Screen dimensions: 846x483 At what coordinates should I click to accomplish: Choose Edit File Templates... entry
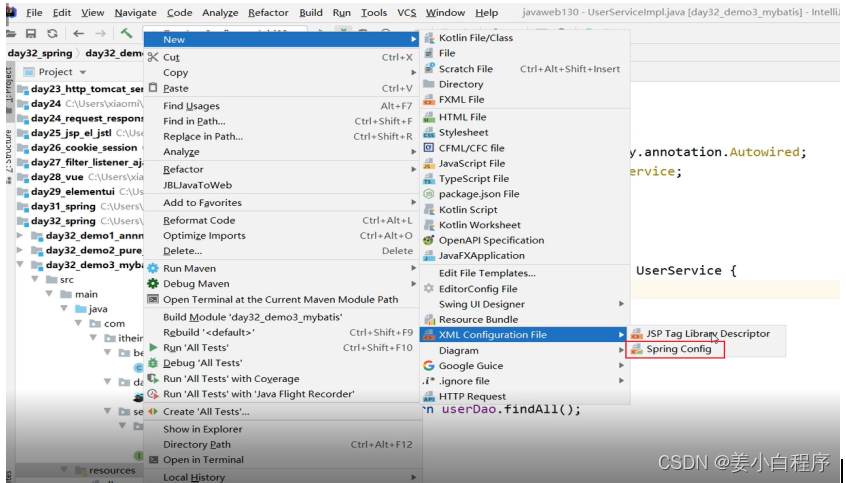pyautogui.click(x=524, y=273)
